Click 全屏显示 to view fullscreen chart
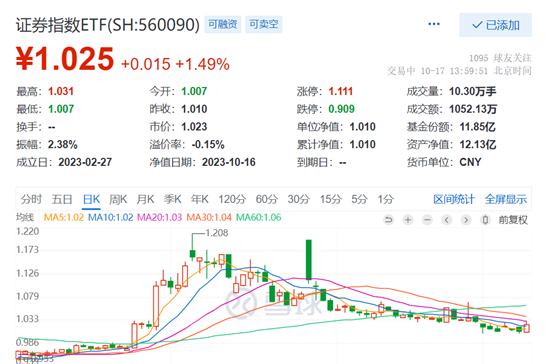The image size is (554, 364). (x=506, y=199)
